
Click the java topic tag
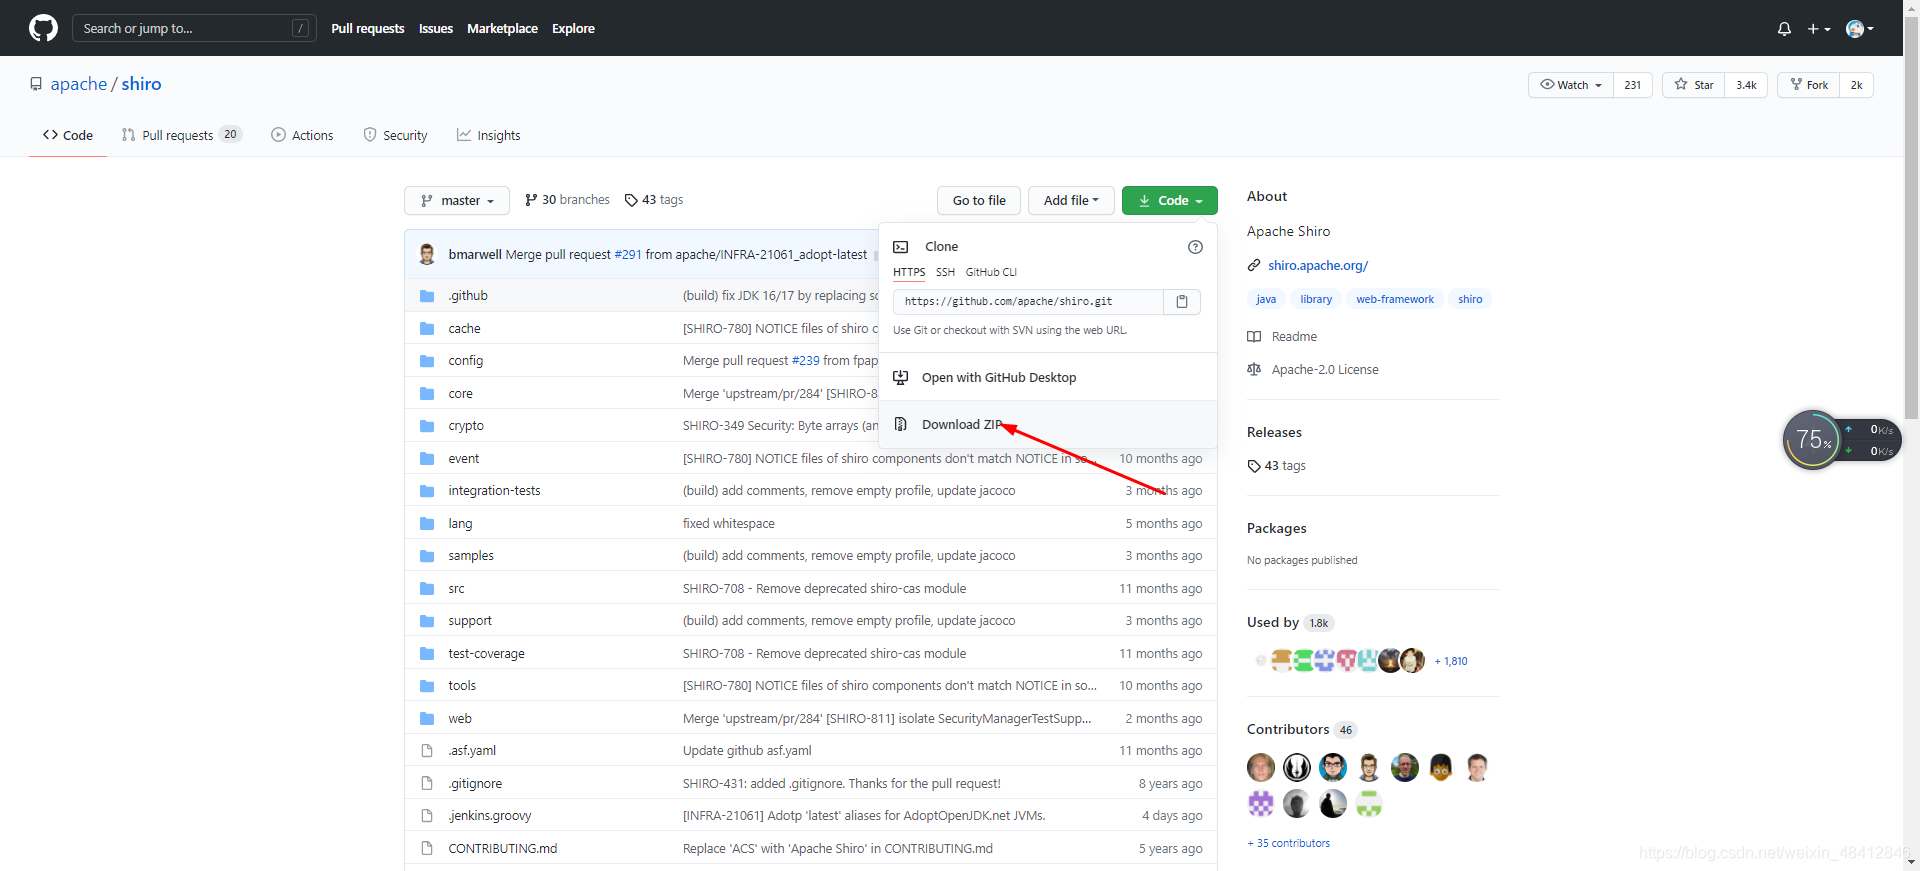[x=1266, y=299]
